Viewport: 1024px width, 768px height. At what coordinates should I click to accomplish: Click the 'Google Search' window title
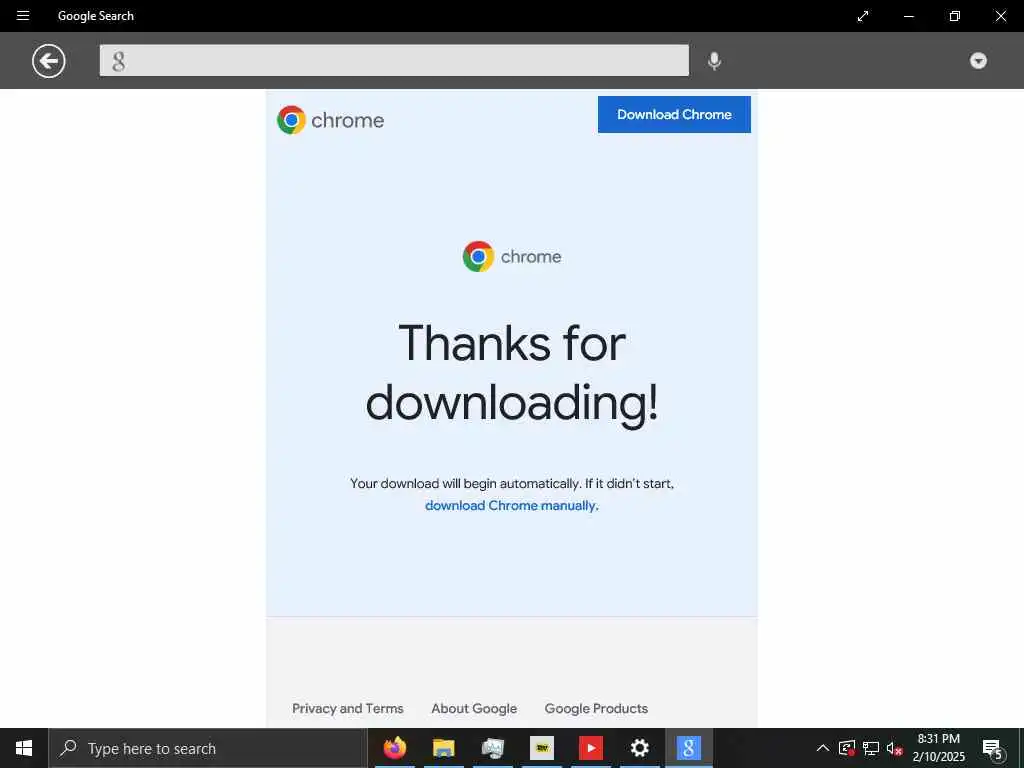[95, 16]
